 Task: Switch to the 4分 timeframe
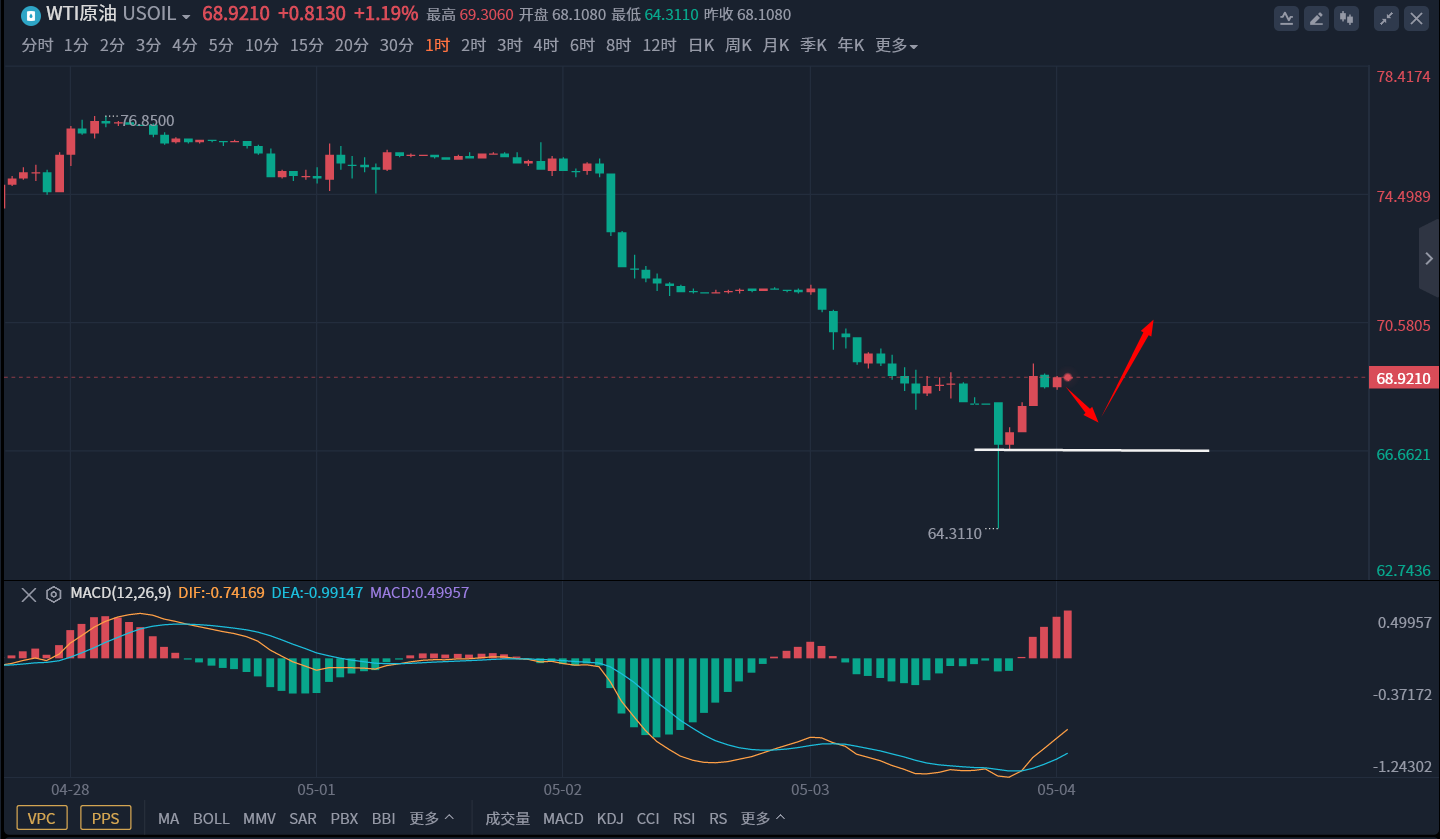[x=184, y=45]
